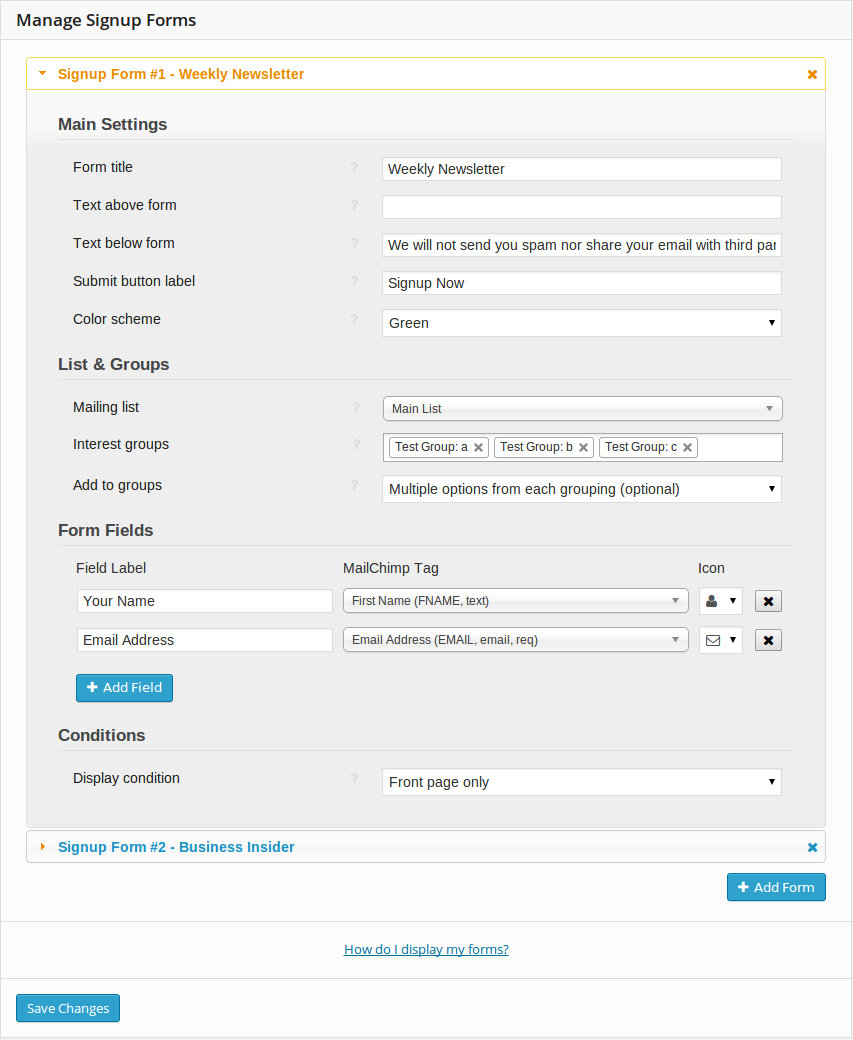Delete Signup Form #2 Business Insider
853x1040 pixels.
click(812, 847)
